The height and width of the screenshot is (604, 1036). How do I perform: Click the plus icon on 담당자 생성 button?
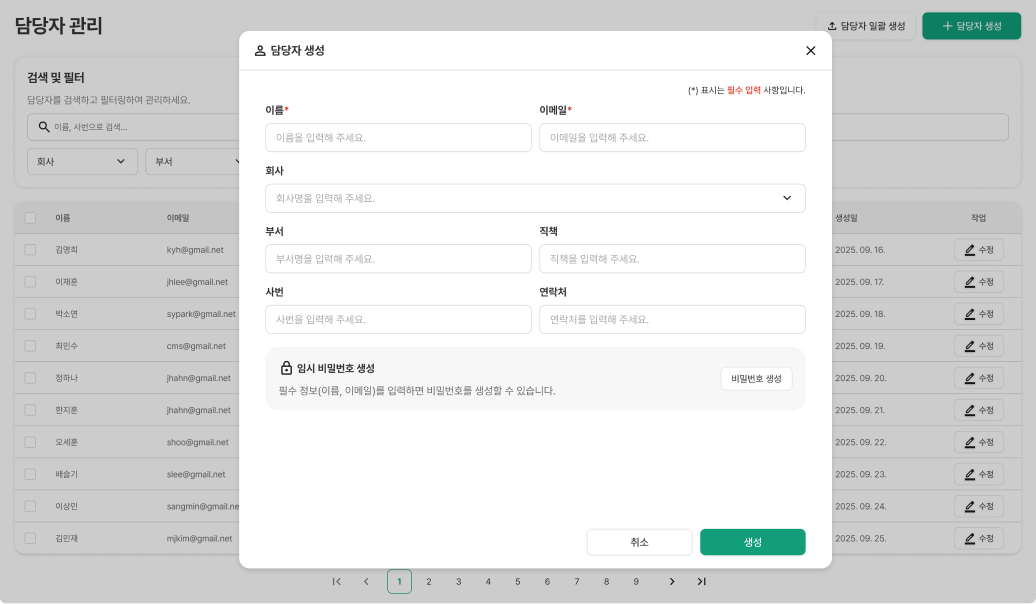948,25
